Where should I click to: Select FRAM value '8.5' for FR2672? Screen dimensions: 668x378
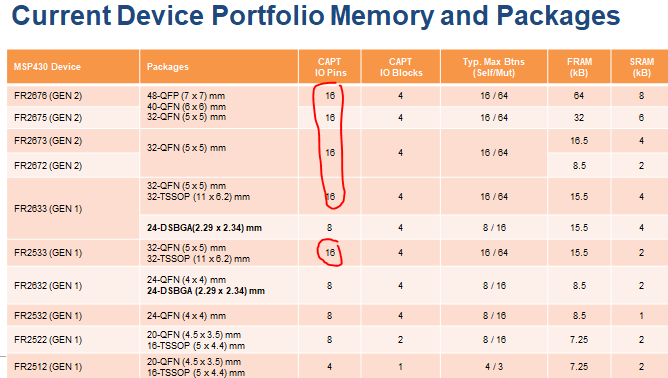coord(579,166)
